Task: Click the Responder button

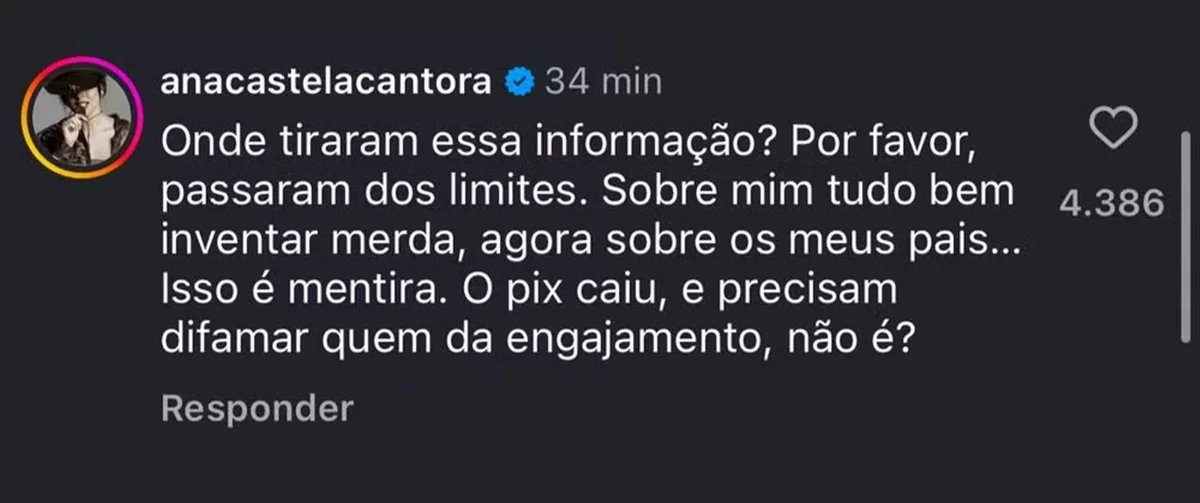Action: (257, 408)
